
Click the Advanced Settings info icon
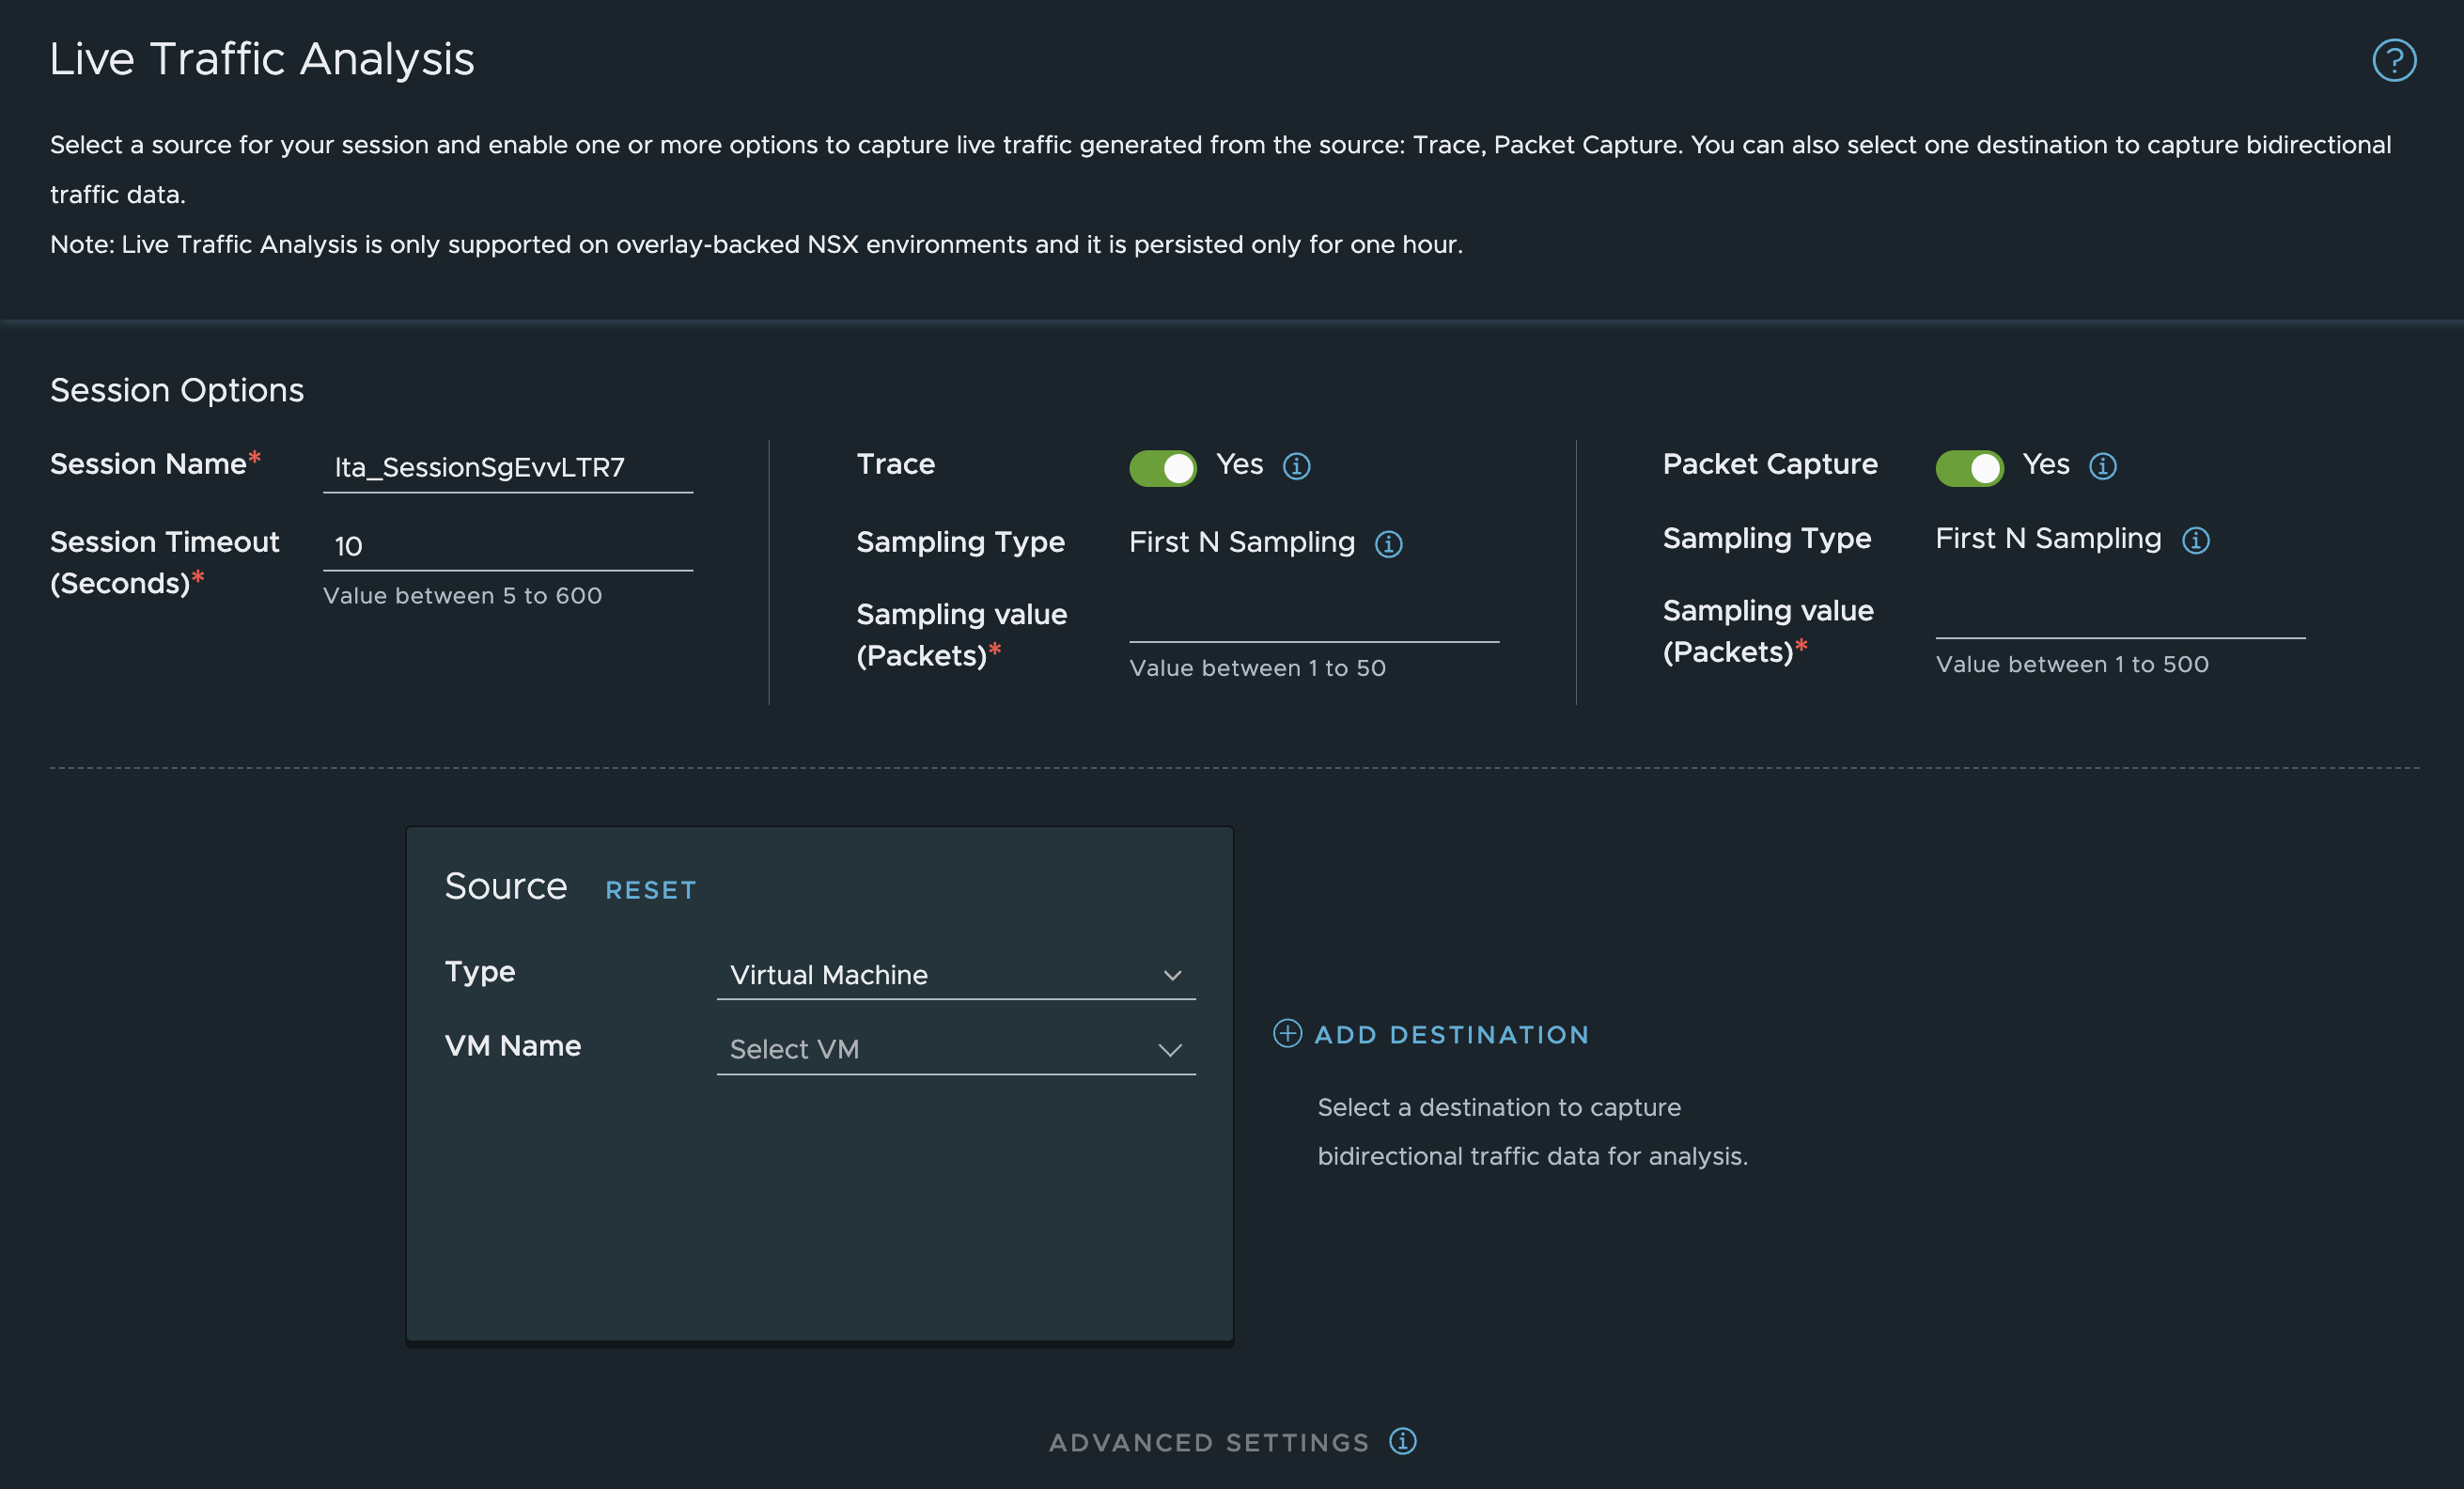click(x=1402, y=1441)
